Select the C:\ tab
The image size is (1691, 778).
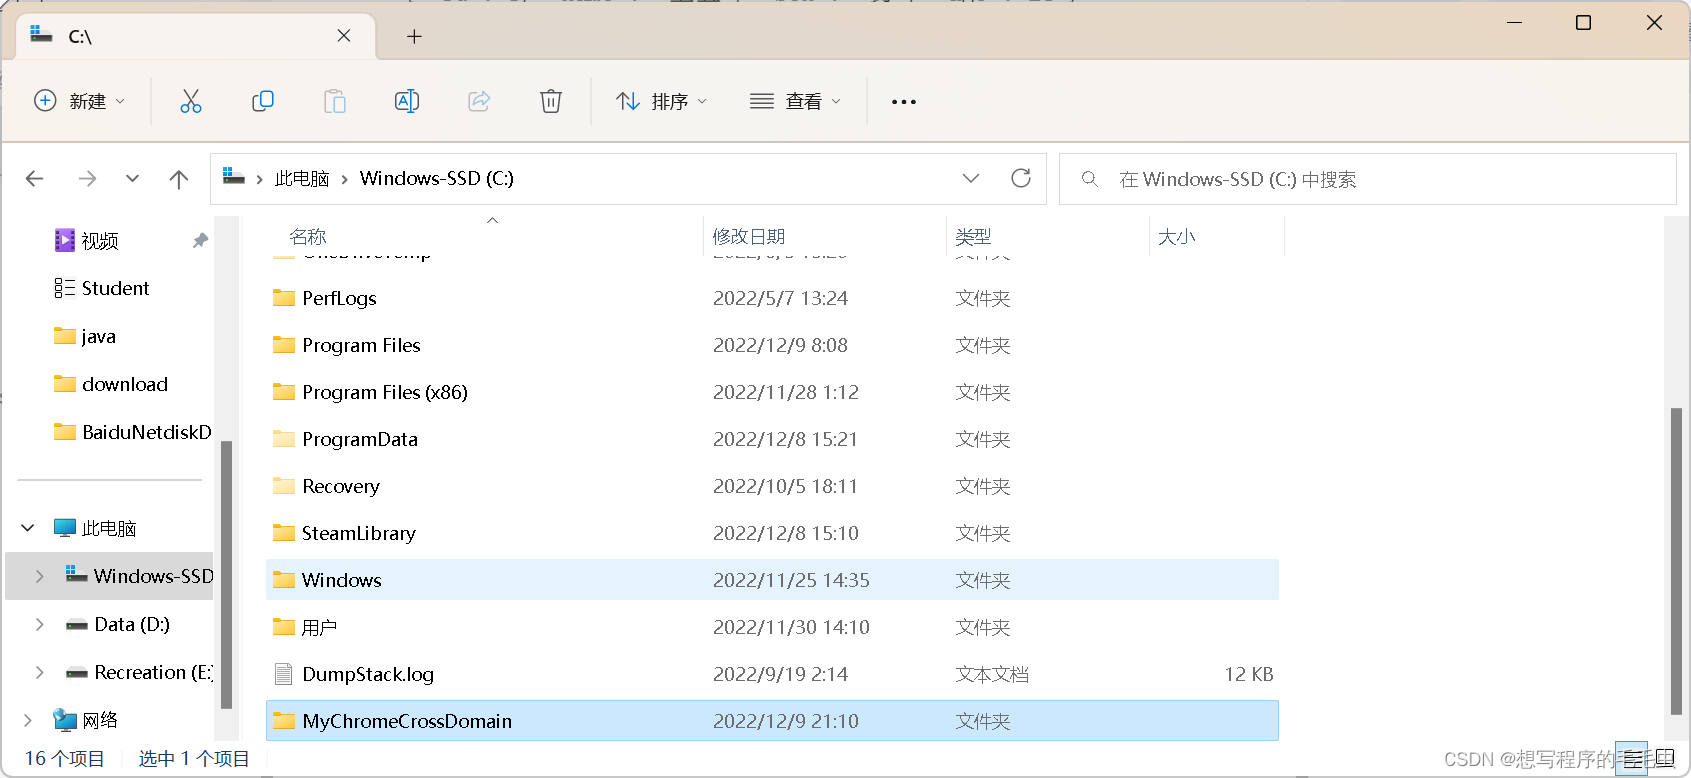[x=196, y=37]
